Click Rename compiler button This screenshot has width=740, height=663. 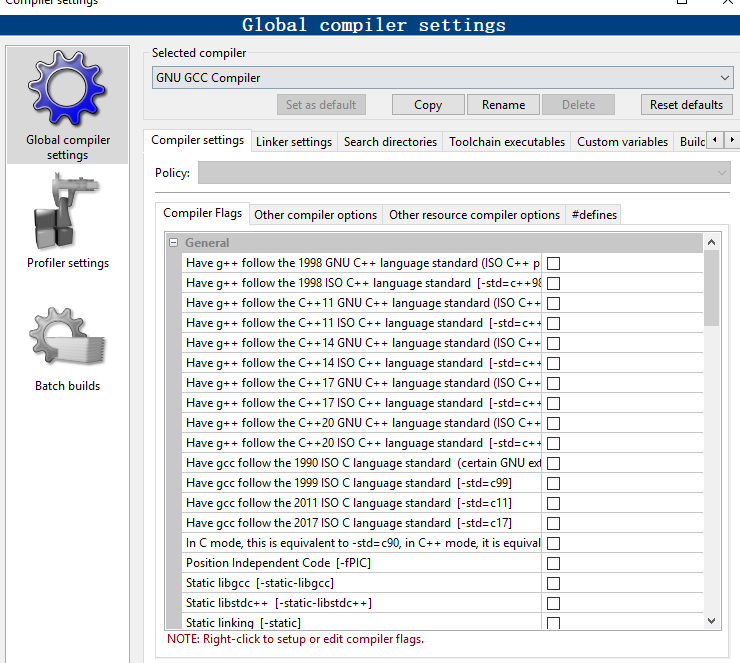(x=503, y=105)
